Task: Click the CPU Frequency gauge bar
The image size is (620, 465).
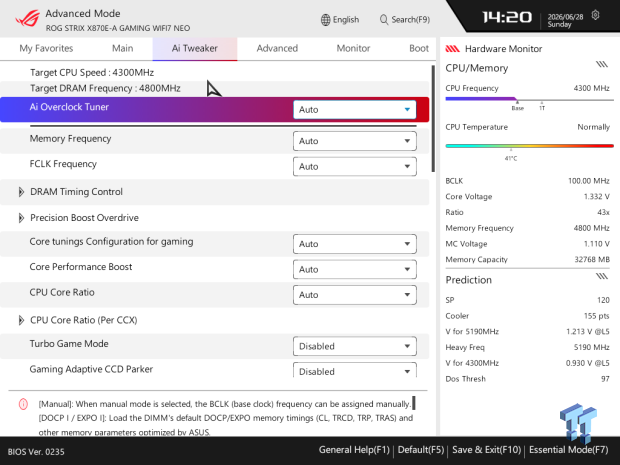Action: click(x=529, y=99)
